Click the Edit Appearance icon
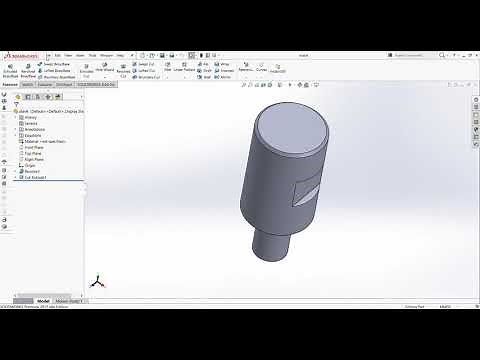The image size is (480, 360). coord(300,85)
